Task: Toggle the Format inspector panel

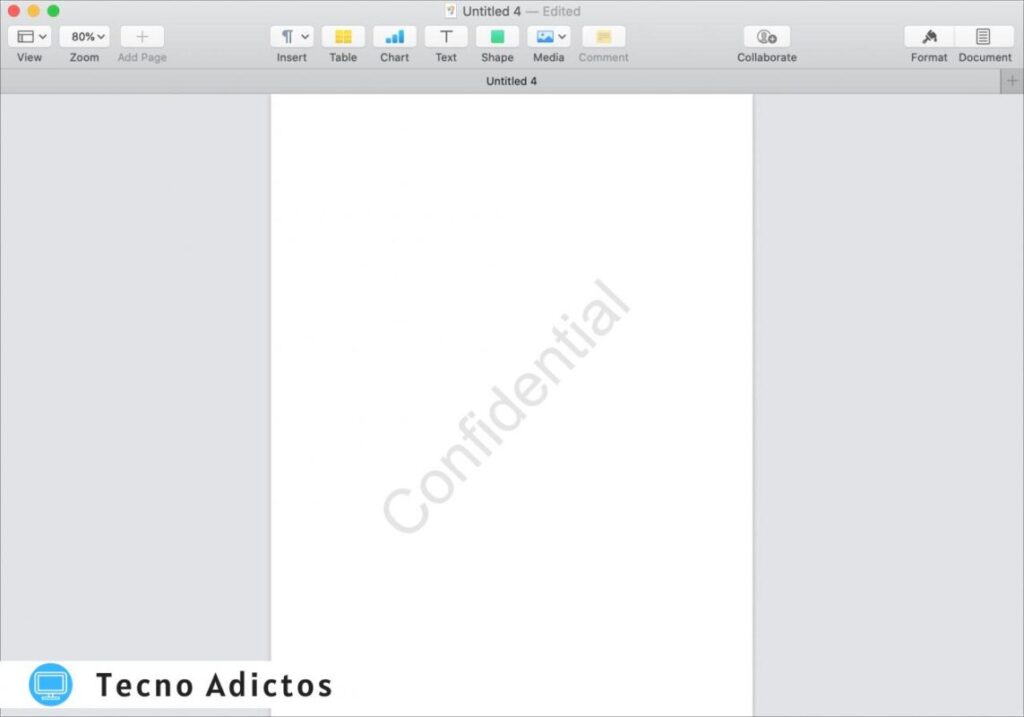Action: (929, 37)
